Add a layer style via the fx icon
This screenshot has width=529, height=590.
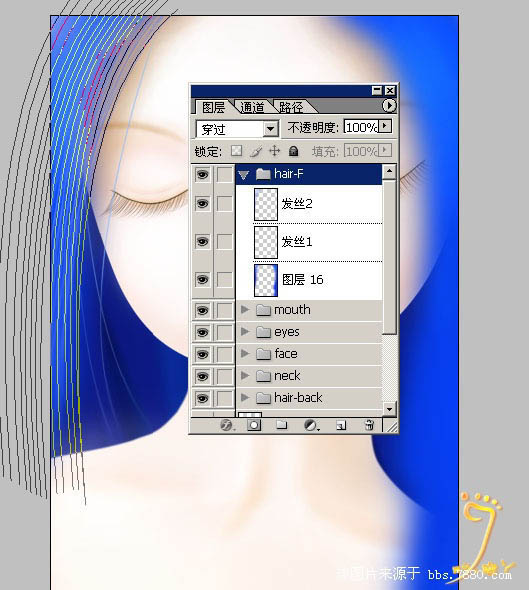point(226,425)
